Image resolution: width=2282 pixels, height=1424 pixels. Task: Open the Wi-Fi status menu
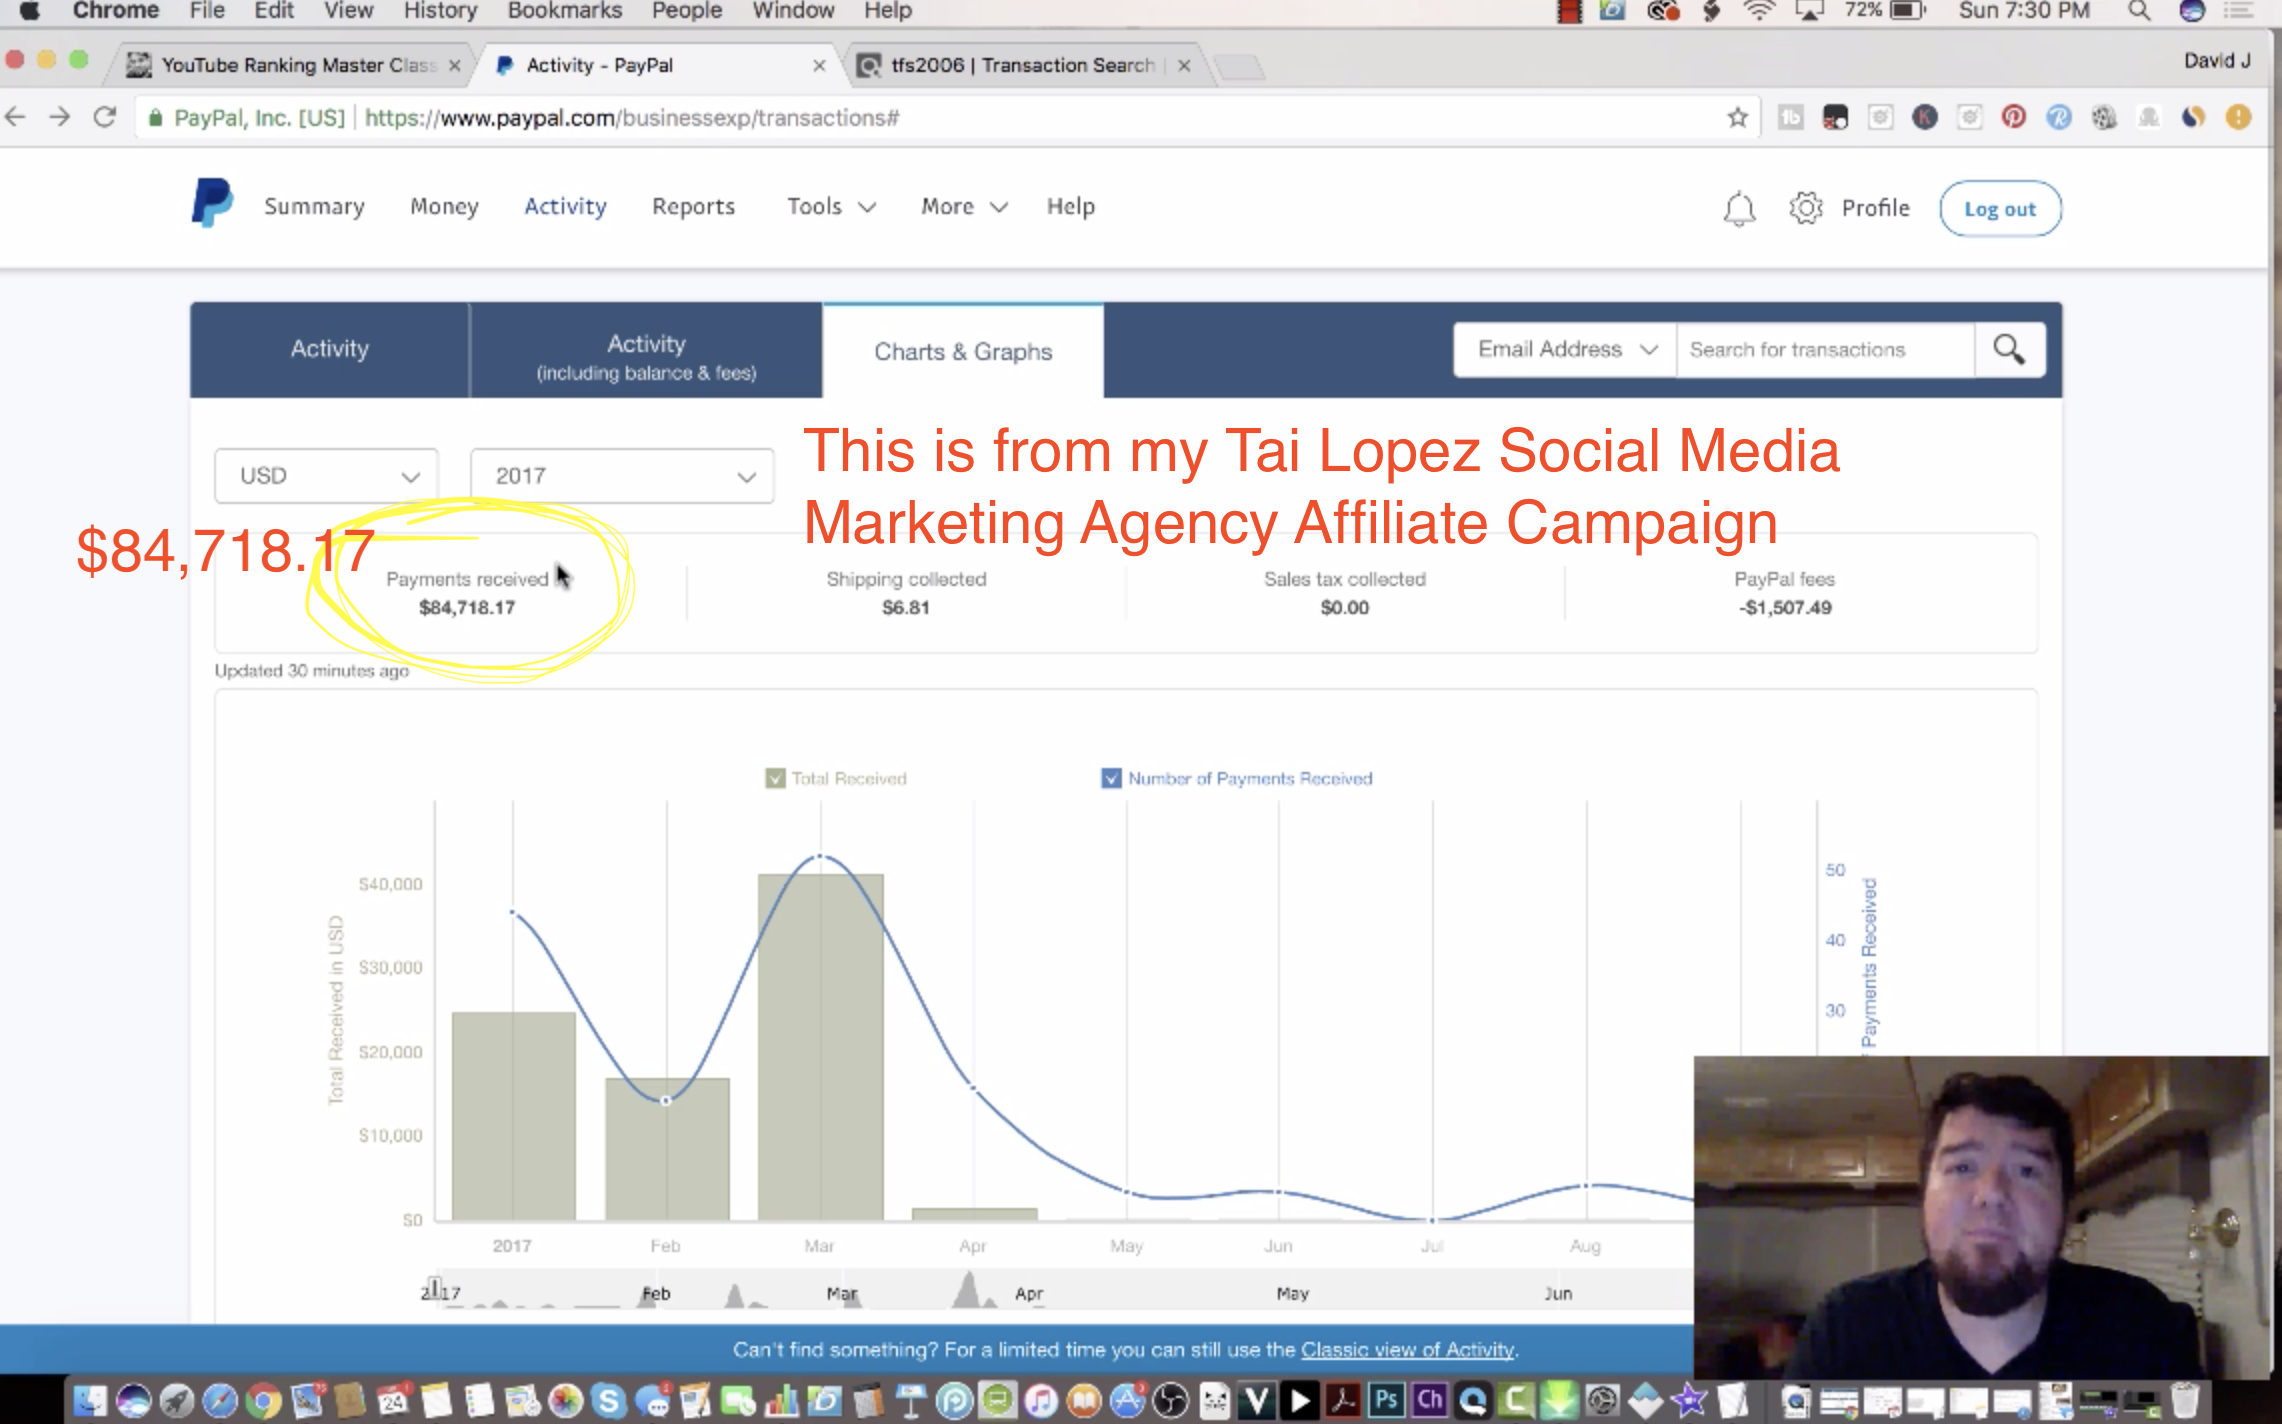(1759, 11)
